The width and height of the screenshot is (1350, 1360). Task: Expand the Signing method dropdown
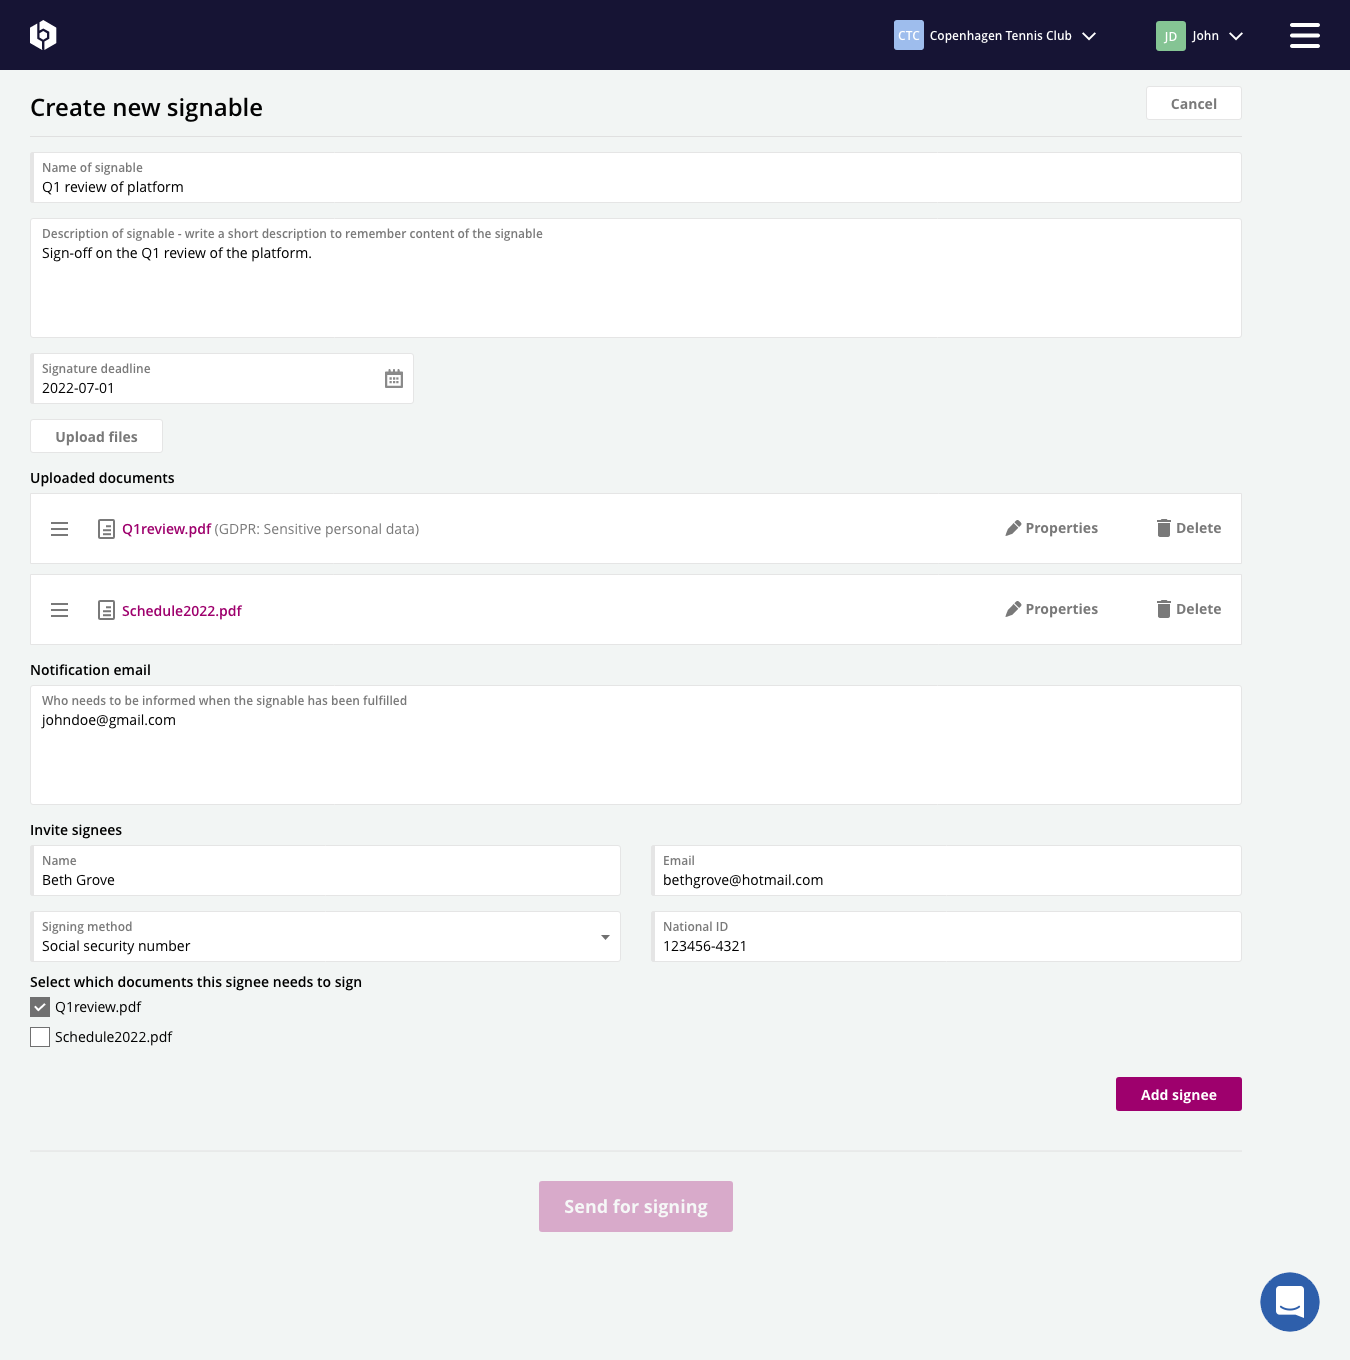[325, 937]
